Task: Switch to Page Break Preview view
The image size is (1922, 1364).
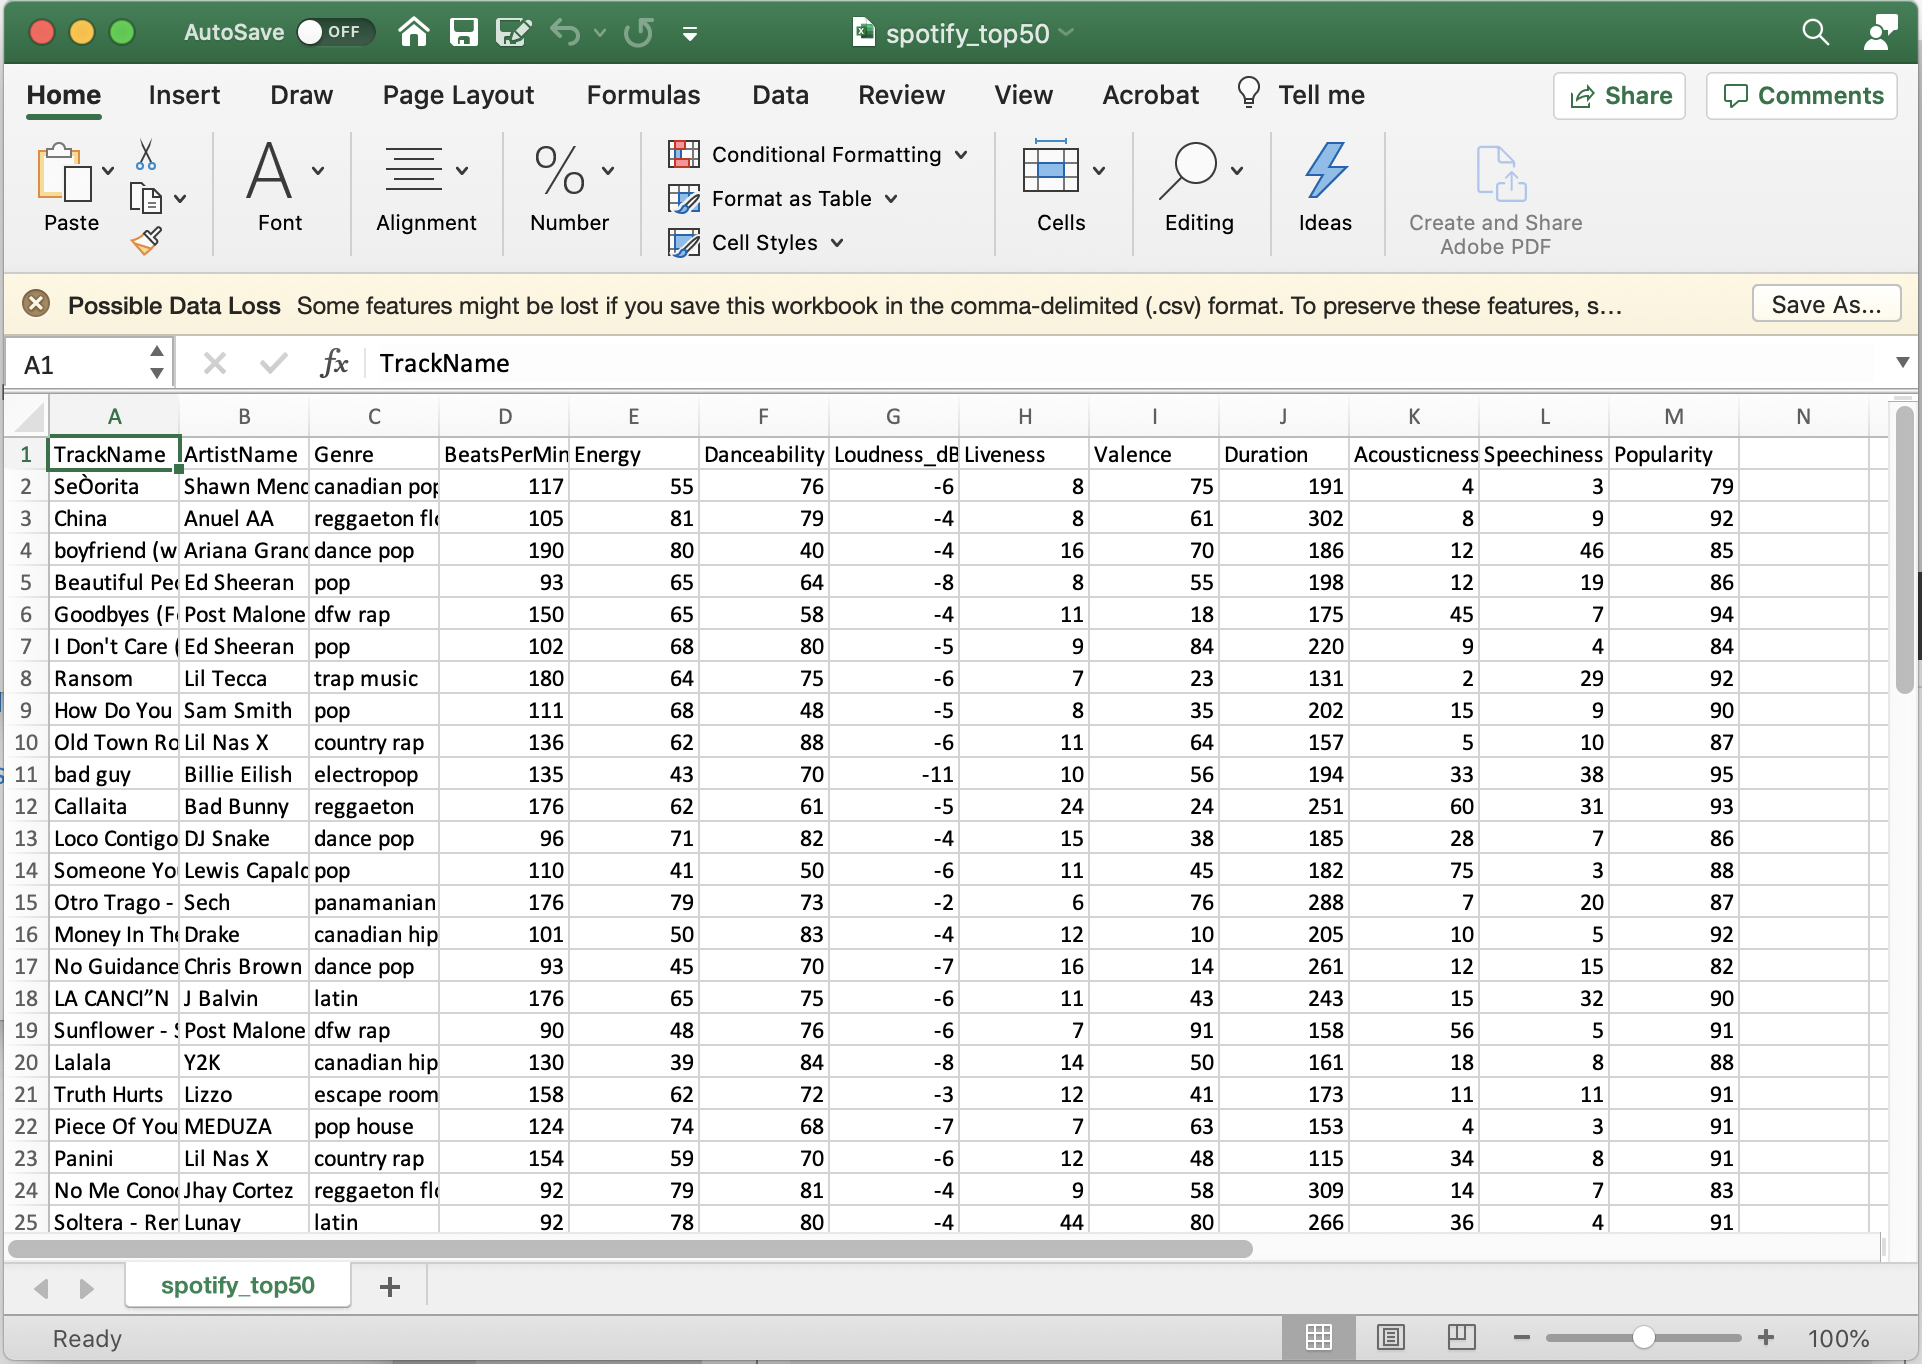Action: pos(1460,1337)
